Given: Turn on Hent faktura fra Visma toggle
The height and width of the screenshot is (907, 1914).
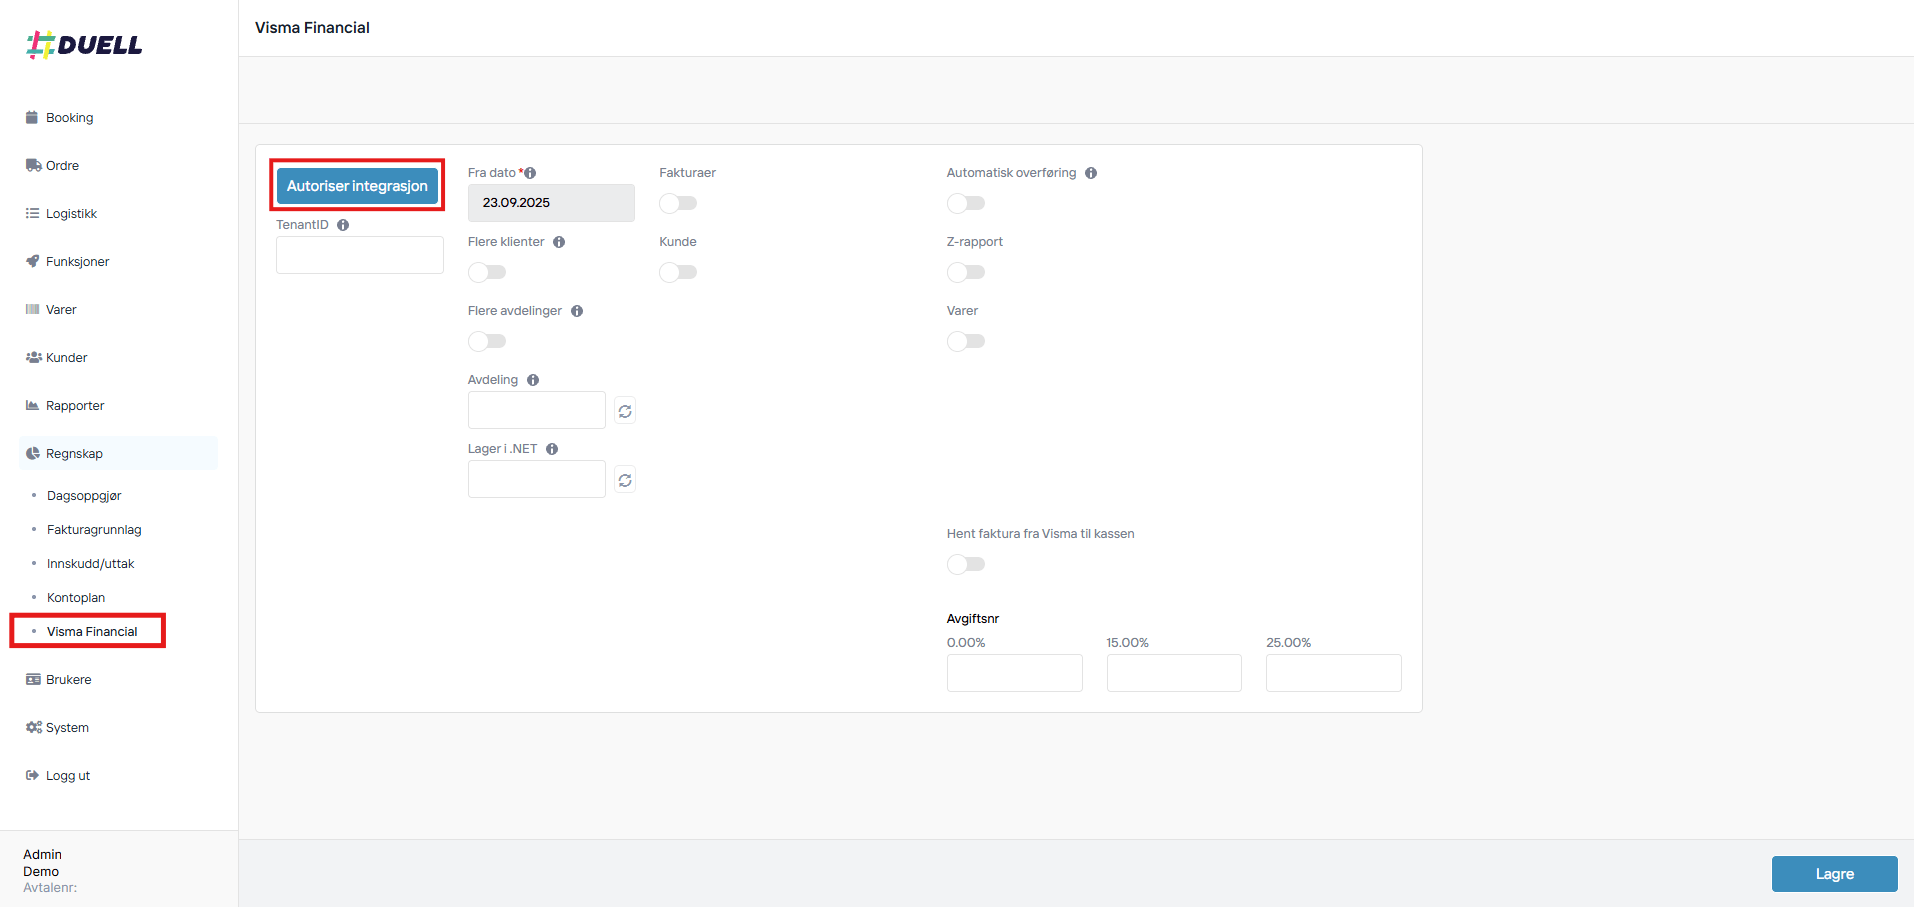Looking at the screenshot, I should point(965,564).
